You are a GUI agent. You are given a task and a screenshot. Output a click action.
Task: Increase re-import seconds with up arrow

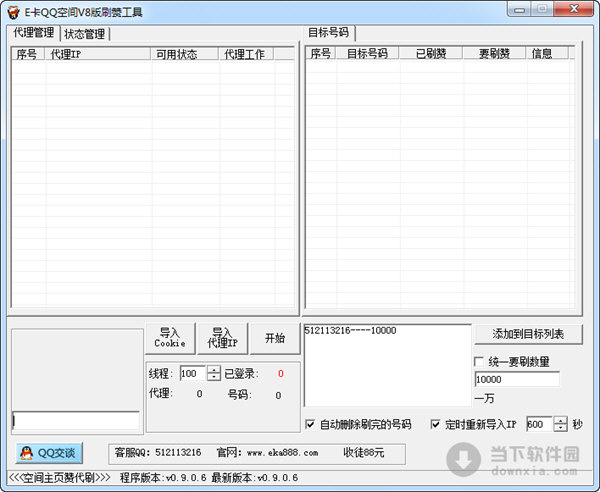(x=561, y=420)
